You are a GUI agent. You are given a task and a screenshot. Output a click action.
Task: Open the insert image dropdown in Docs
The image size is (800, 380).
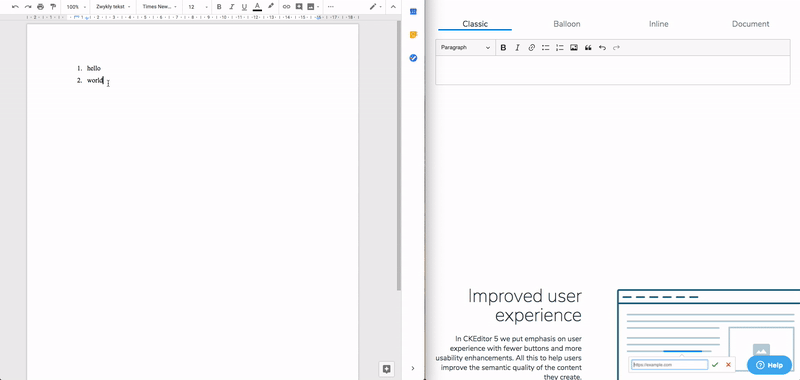coord(313,7)
